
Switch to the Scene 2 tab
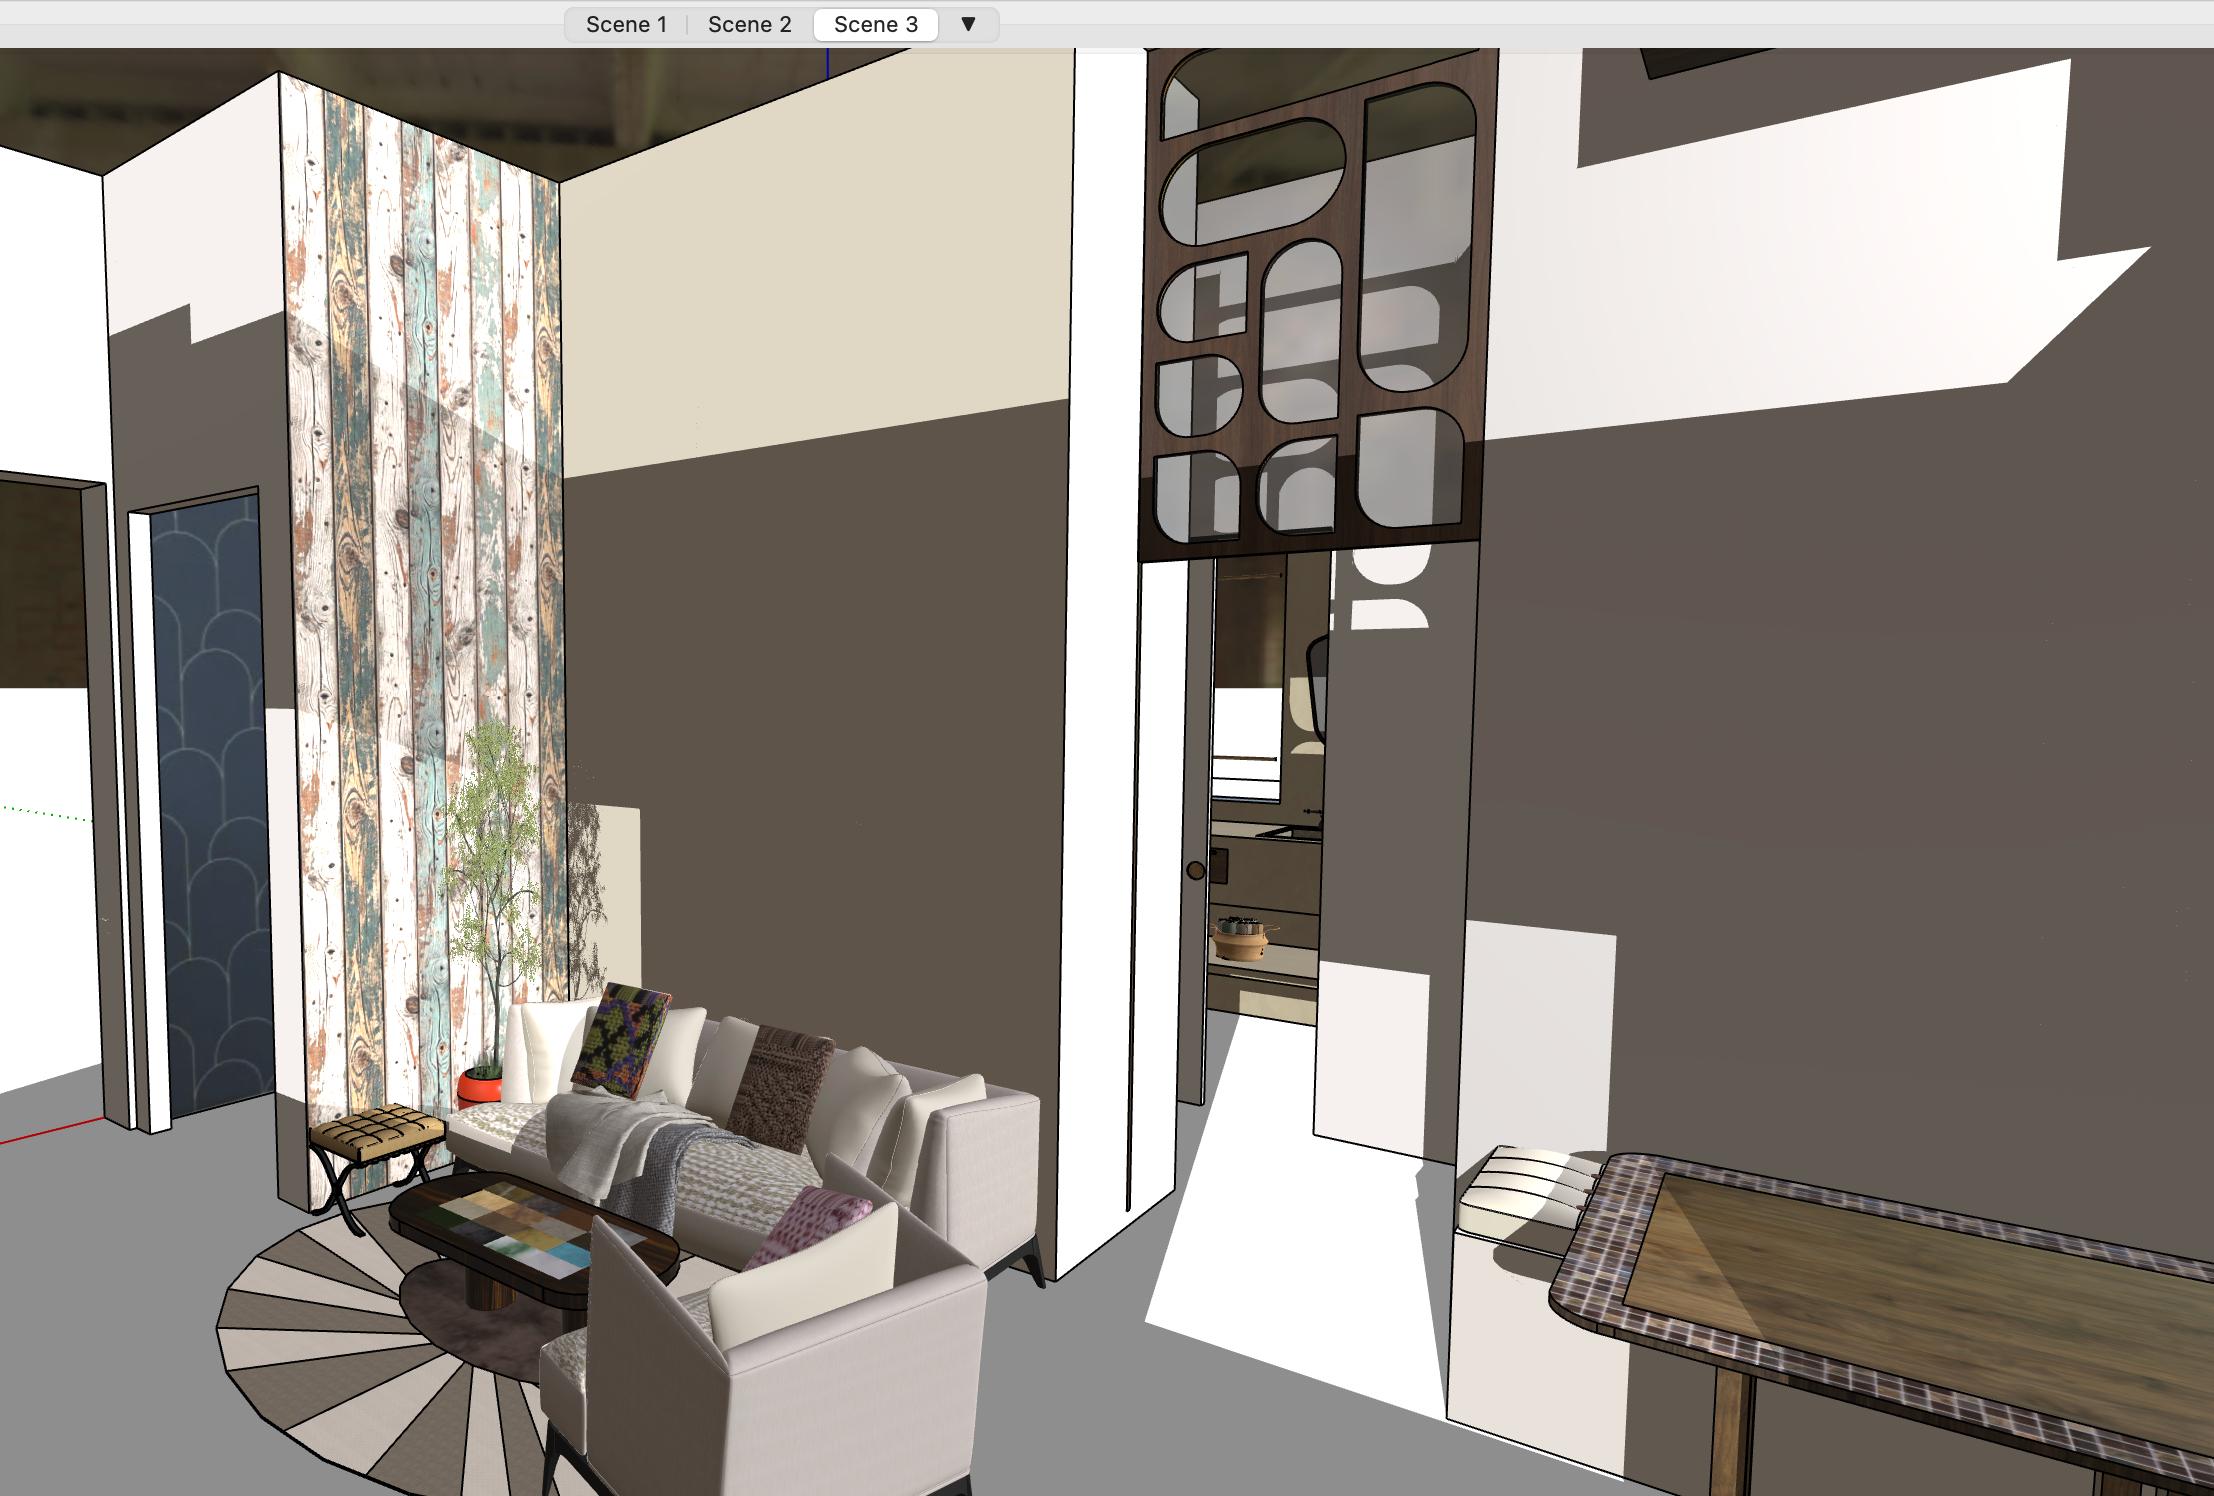(749, 25)
